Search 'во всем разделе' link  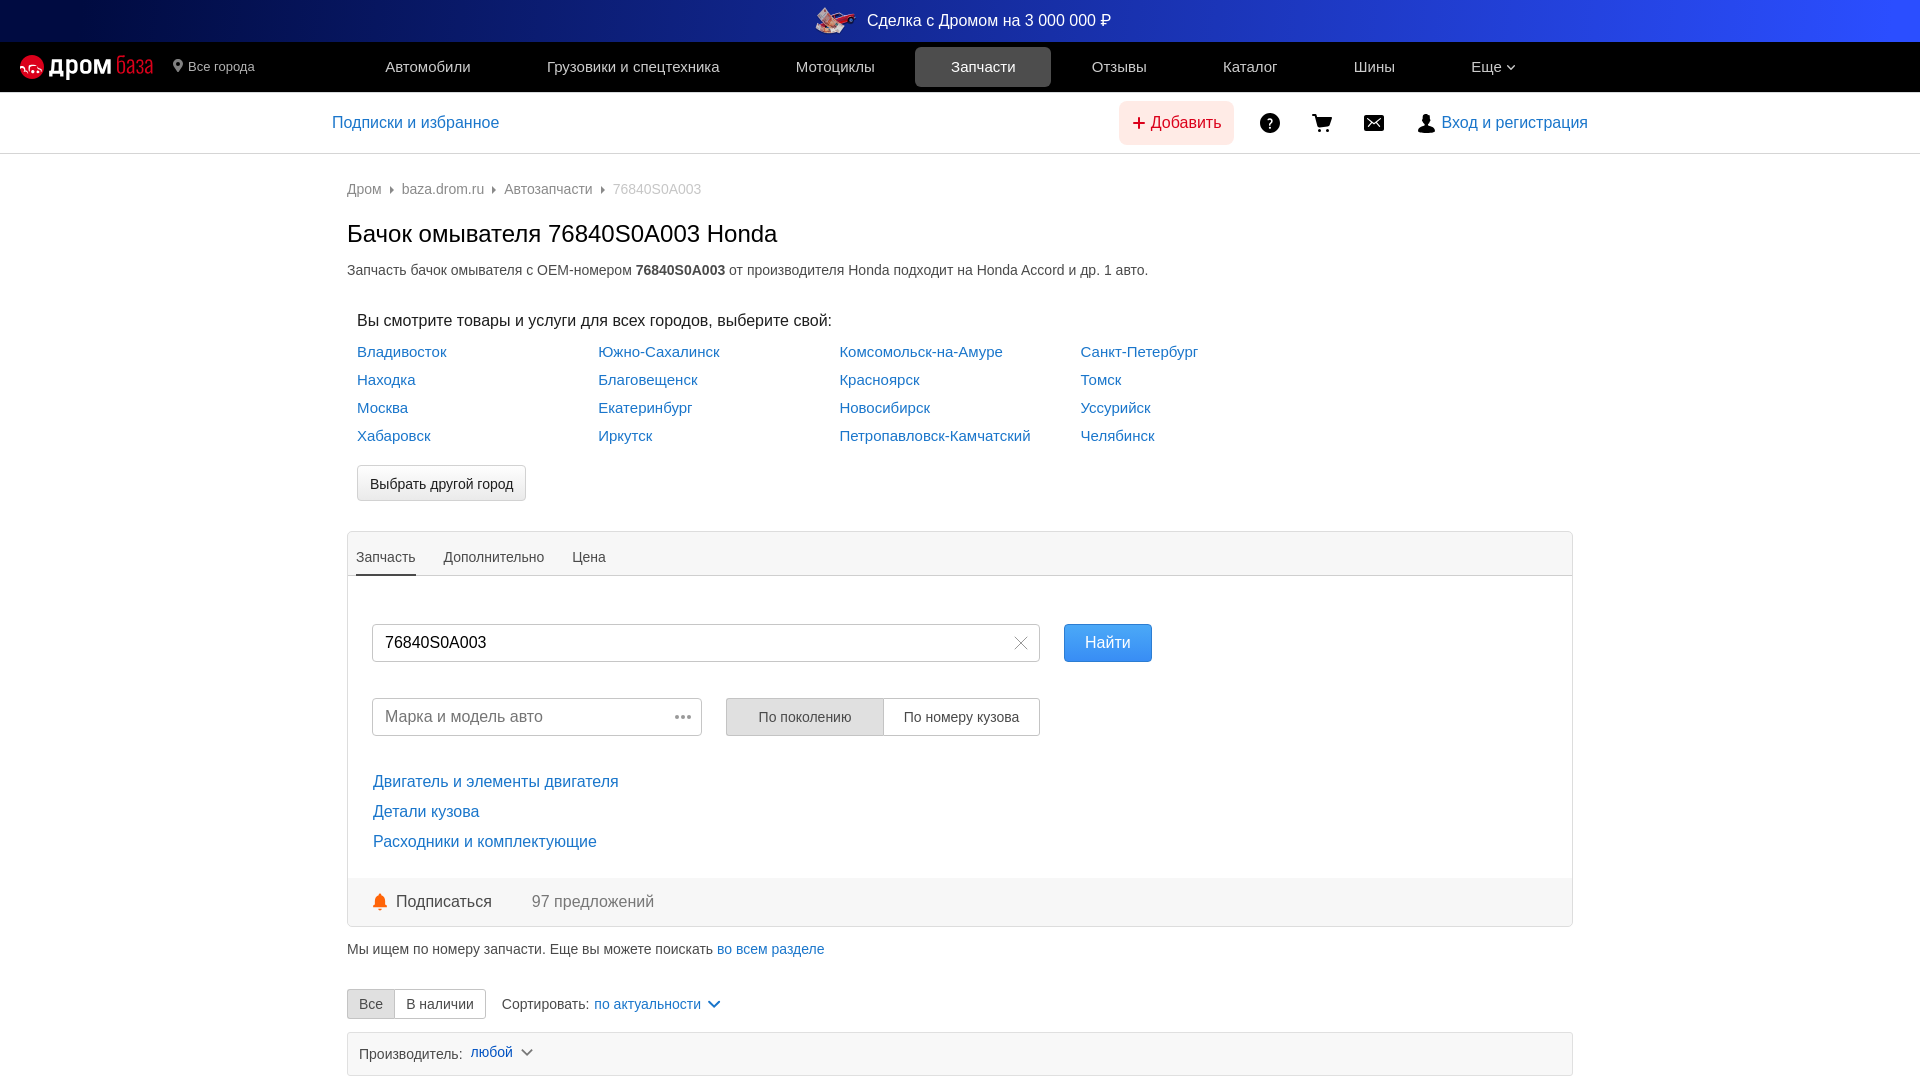click(x=770, y=949)
